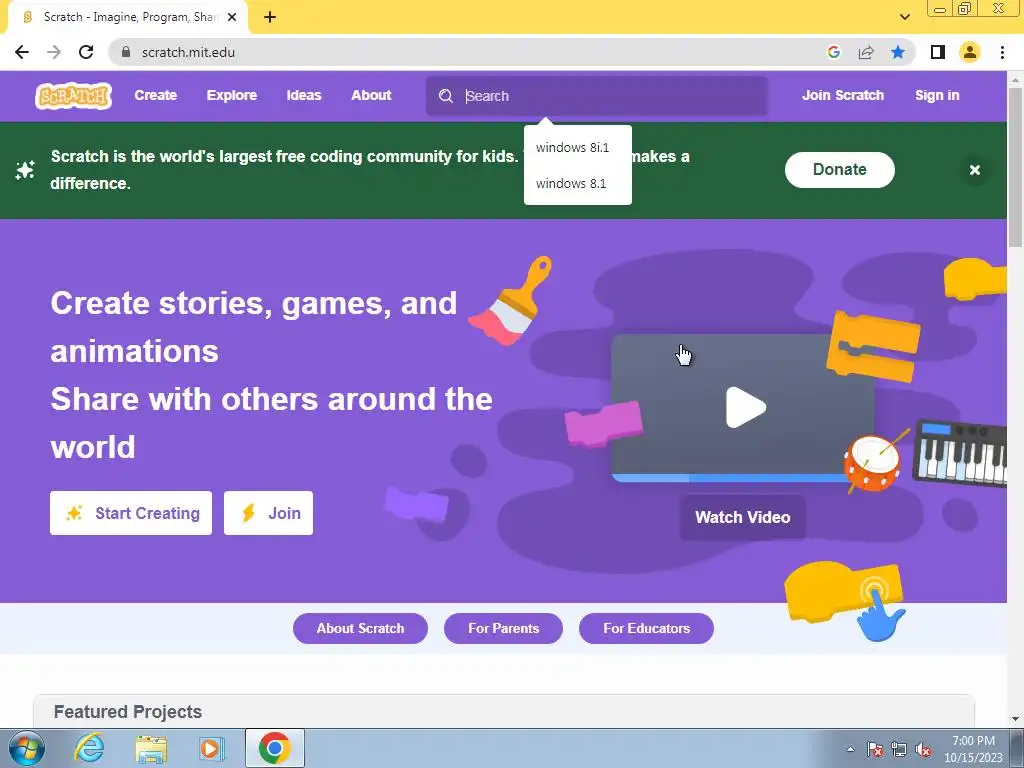Click the Action Center flag icon
Screen dimensions: 1024x768
pos(875,750)
